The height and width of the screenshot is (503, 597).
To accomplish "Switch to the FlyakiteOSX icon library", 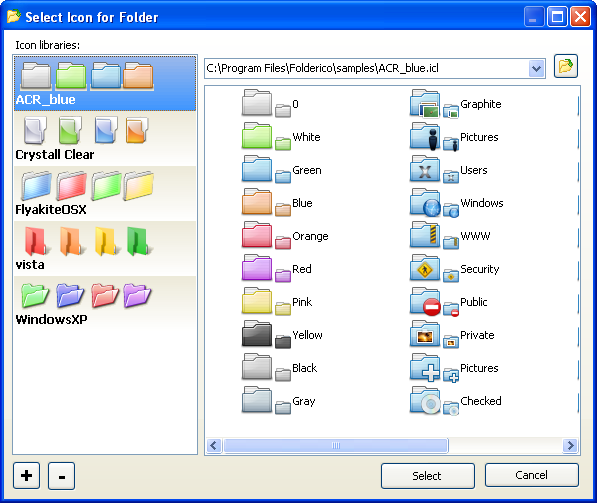I will click(x=105, y=193).
